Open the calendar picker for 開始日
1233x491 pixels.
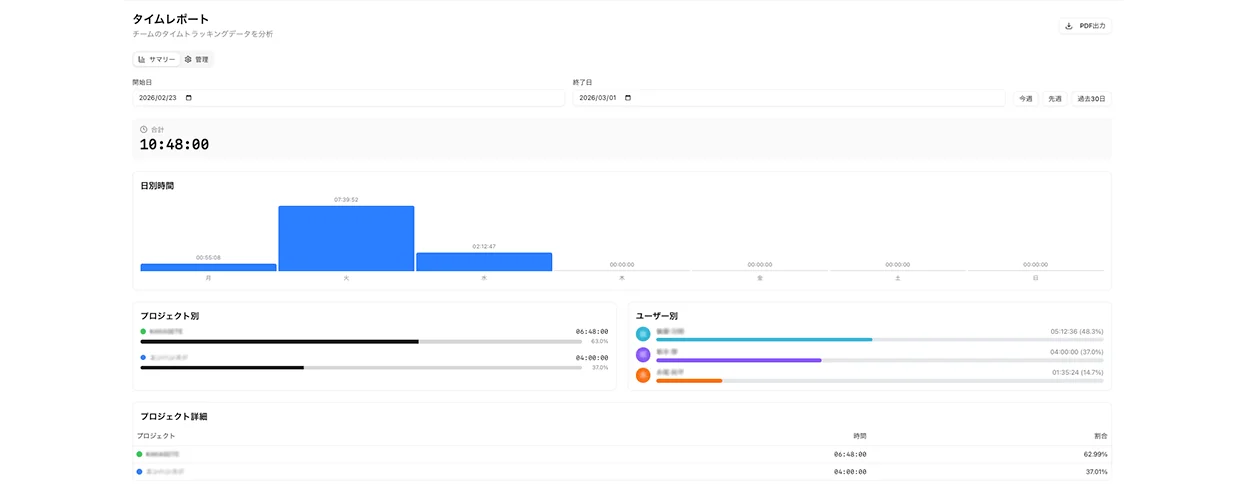point(189,98)
